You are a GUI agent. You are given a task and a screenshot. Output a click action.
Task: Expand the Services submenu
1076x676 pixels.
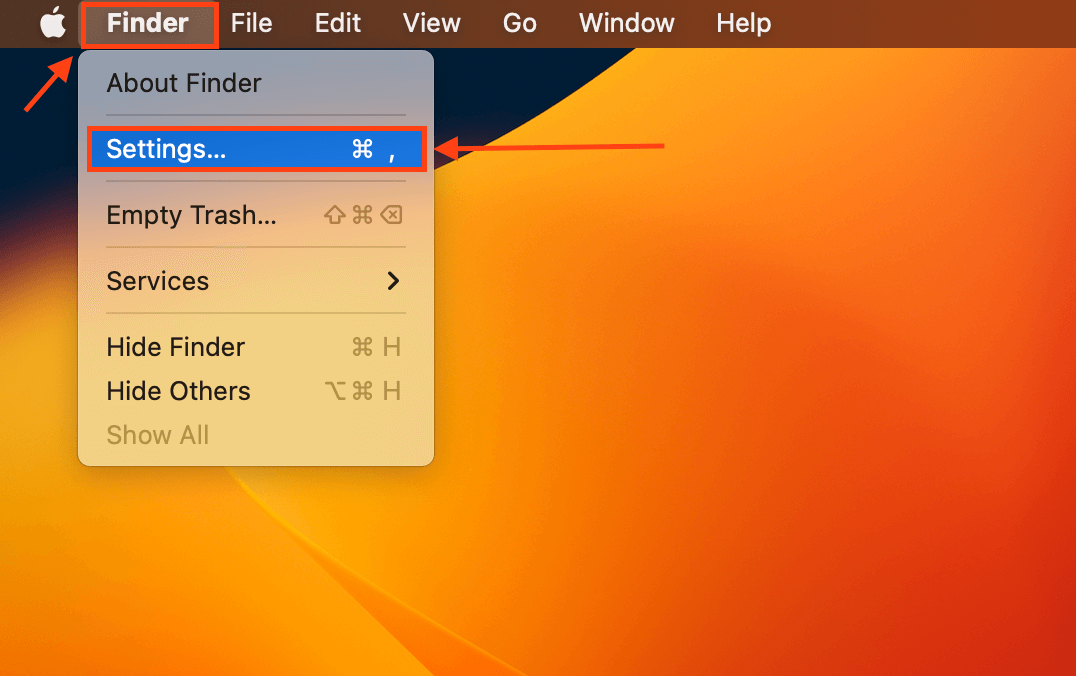(256, 281)
